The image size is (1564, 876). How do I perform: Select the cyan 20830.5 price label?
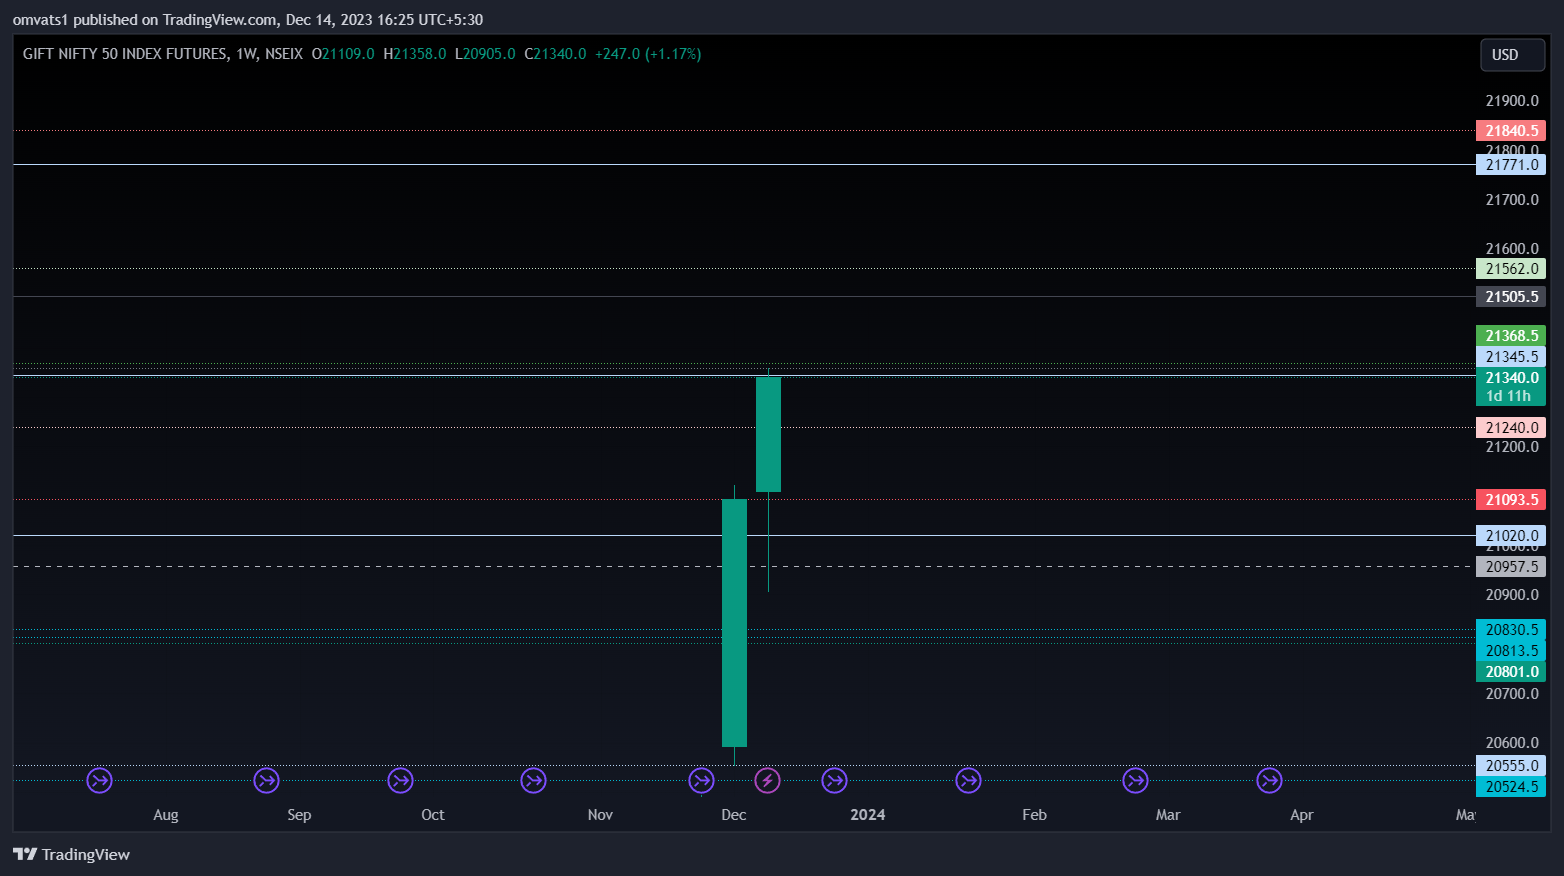point(1511,630)
